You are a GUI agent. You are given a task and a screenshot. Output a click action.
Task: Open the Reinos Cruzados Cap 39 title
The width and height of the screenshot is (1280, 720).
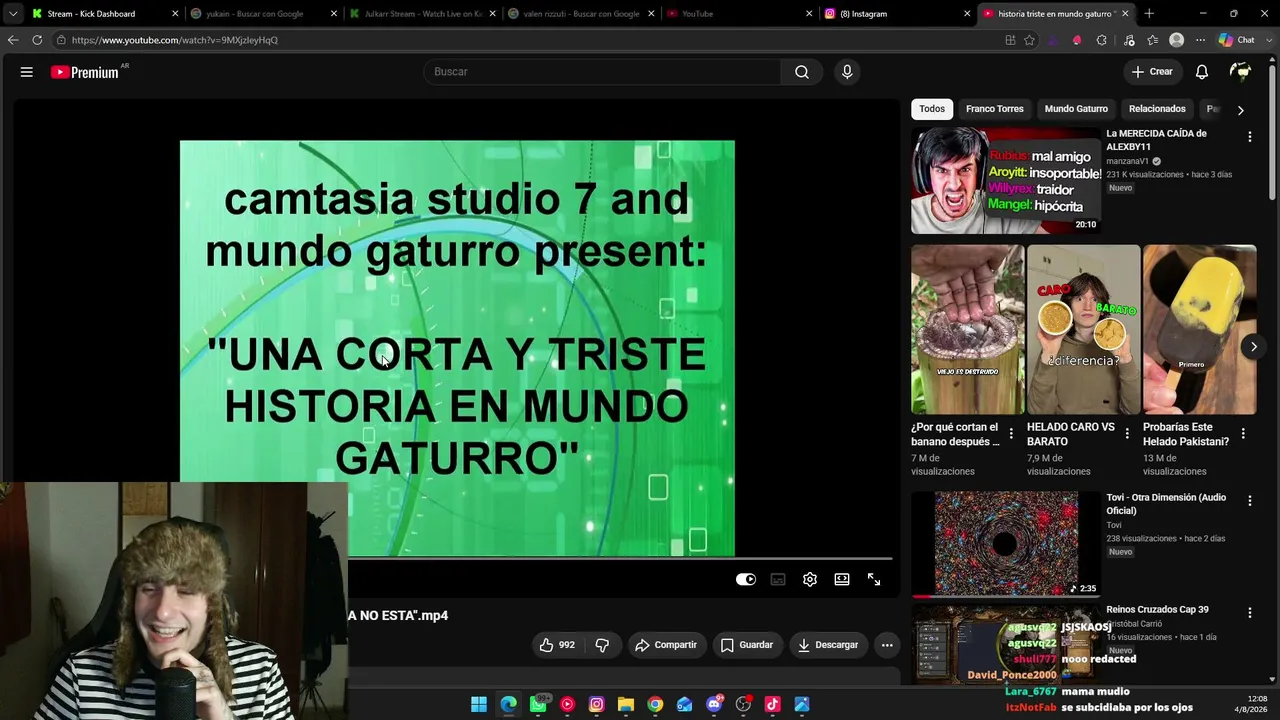click(x=1157, y=610)
